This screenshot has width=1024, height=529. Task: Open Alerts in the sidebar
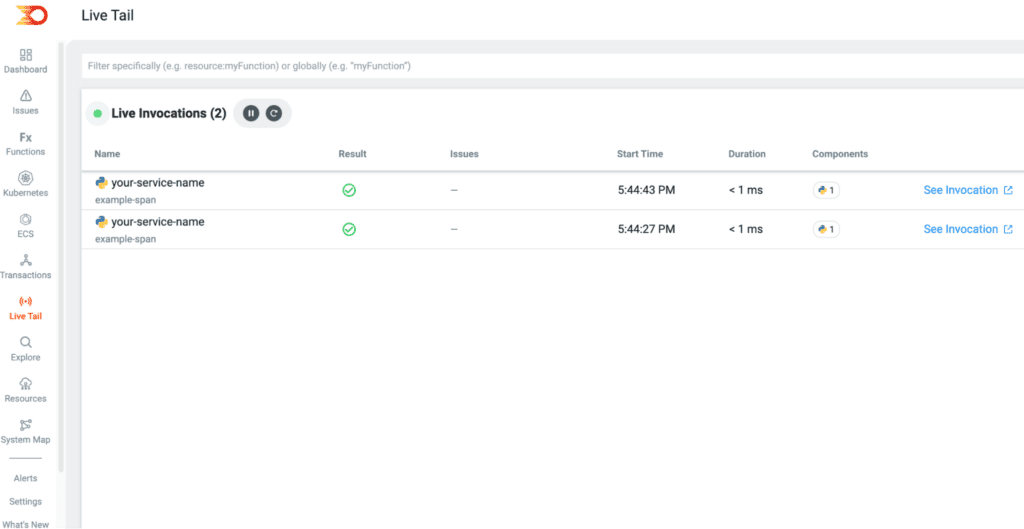pyautogui.click(x=25, y=478)
